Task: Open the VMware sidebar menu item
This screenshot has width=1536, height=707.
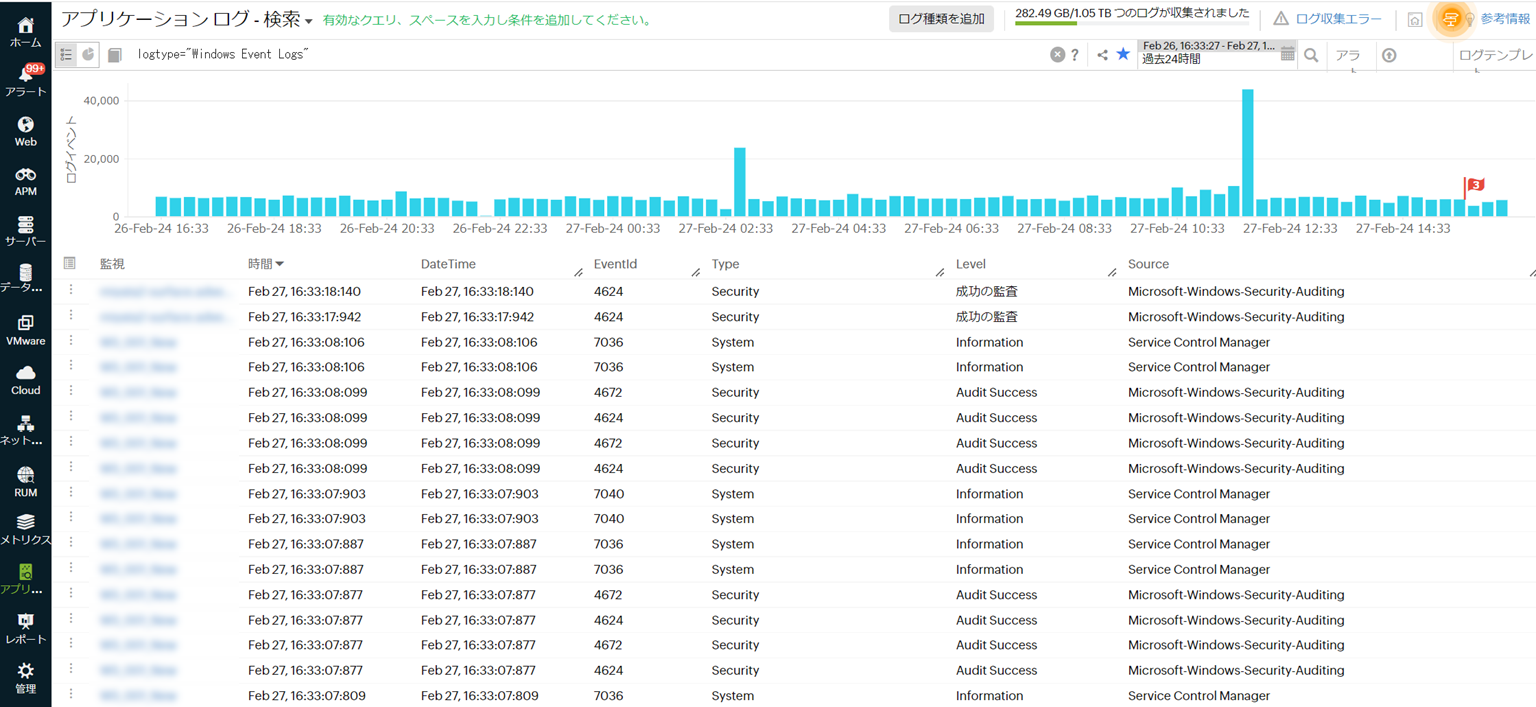Action: tap(26, 329)
